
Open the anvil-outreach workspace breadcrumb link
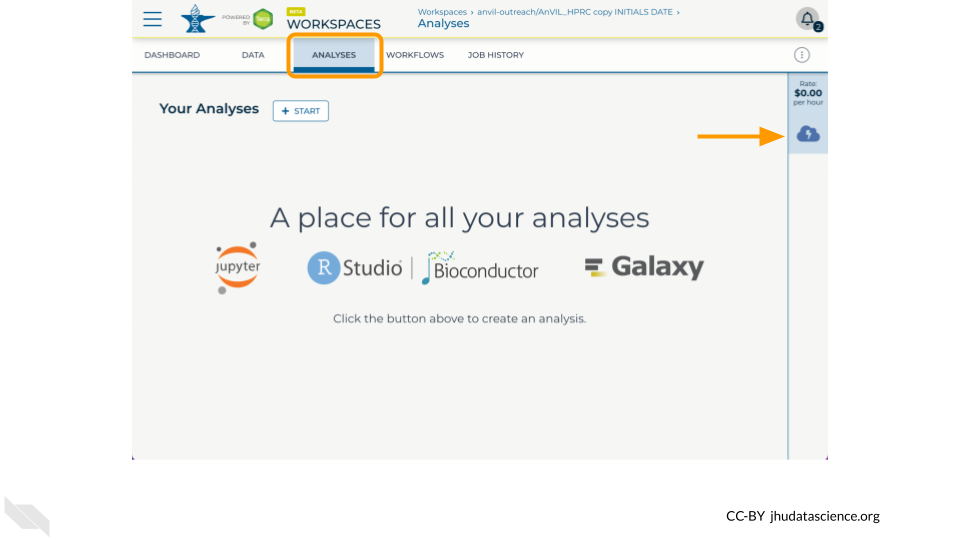click(x=575, y=12)
